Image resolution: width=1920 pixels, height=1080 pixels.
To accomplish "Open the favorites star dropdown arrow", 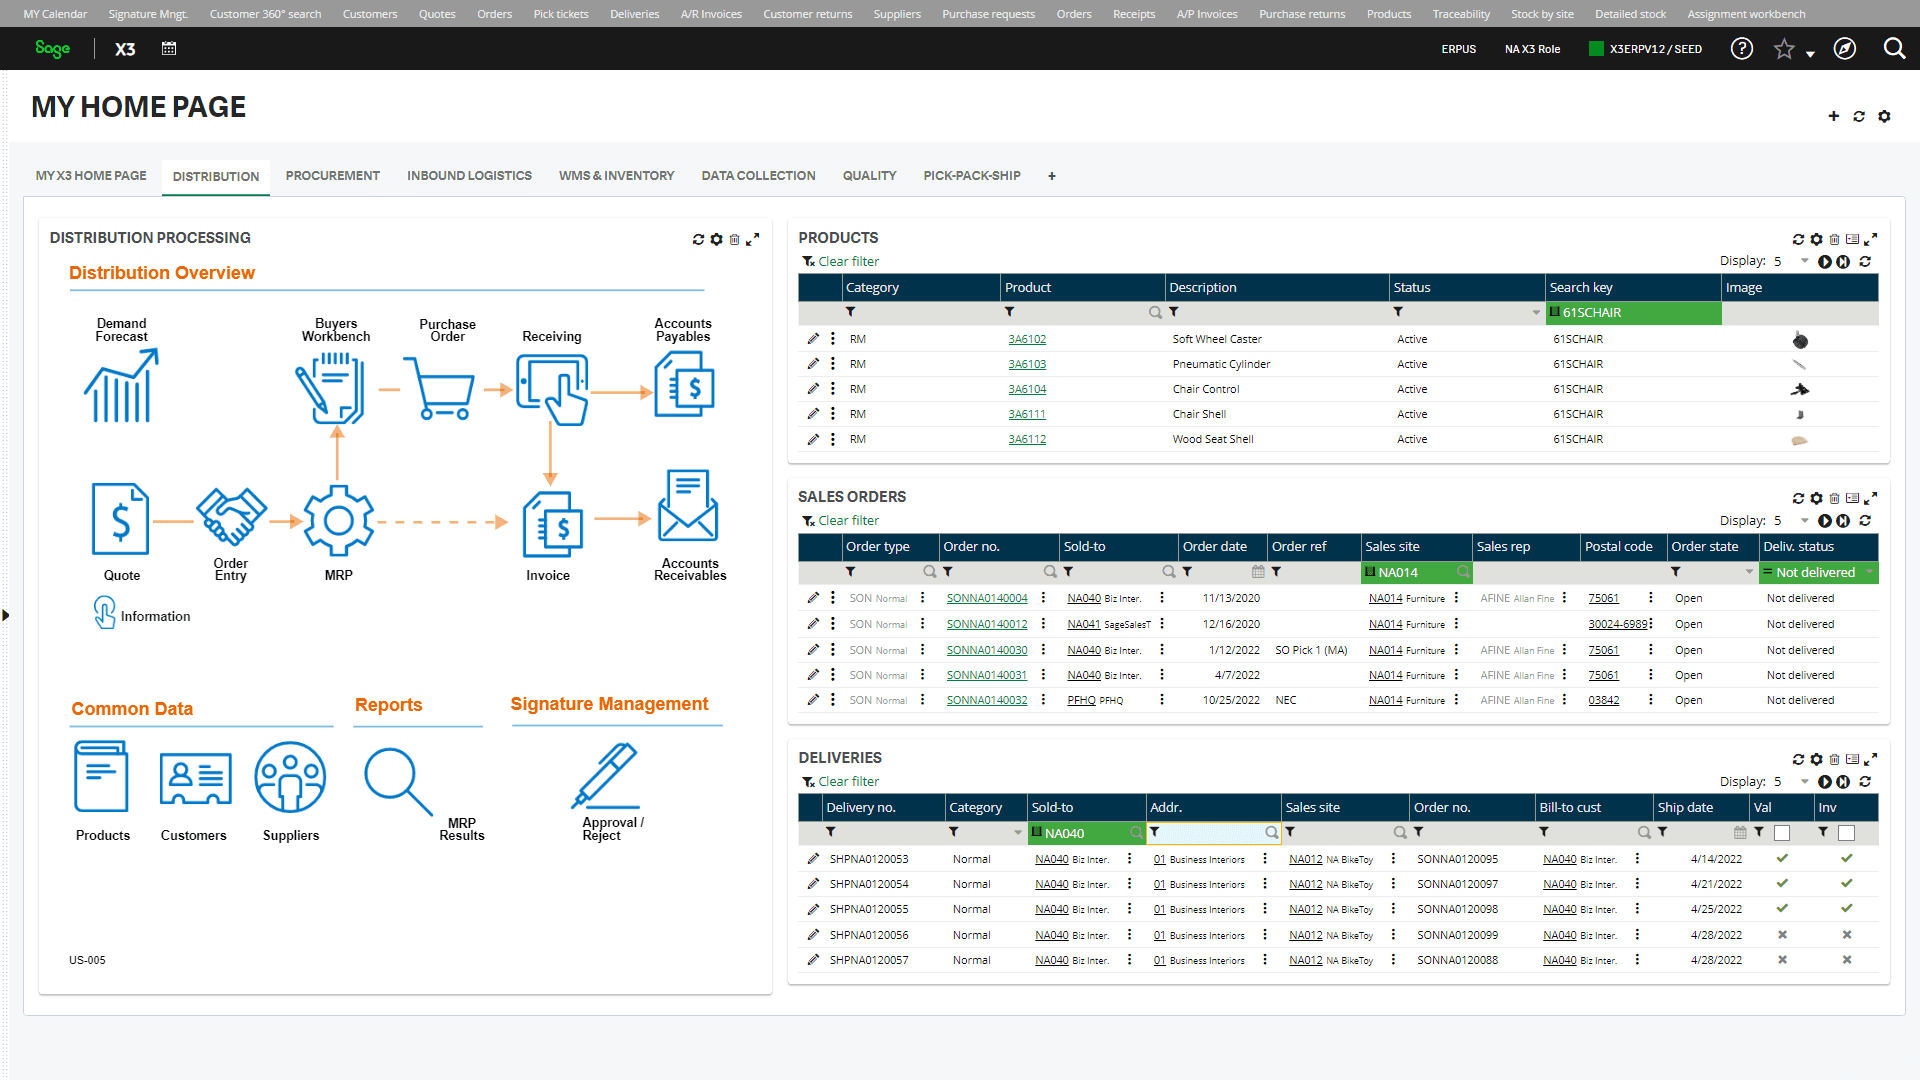I will 1810,54.
